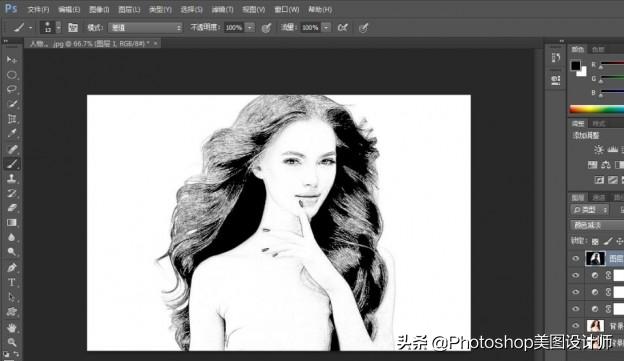This screenshot has height=361, width=624.
Task: Add a Color Balance adjustment
Action: (x=606, y=165)
